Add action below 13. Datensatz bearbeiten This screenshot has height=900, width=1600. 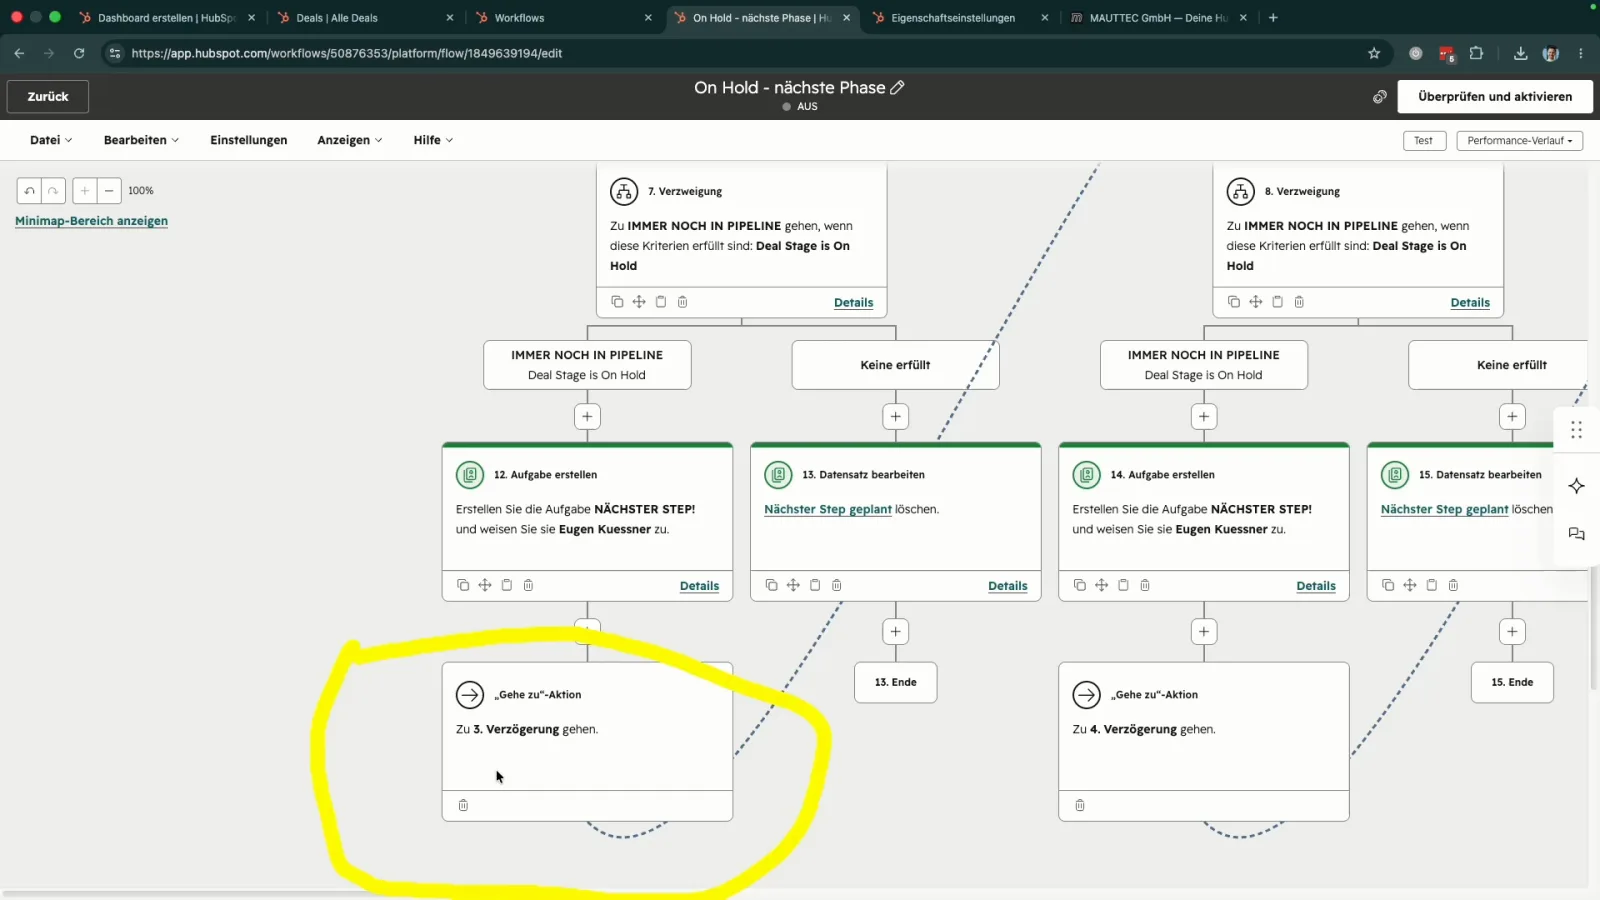[896, 631]
